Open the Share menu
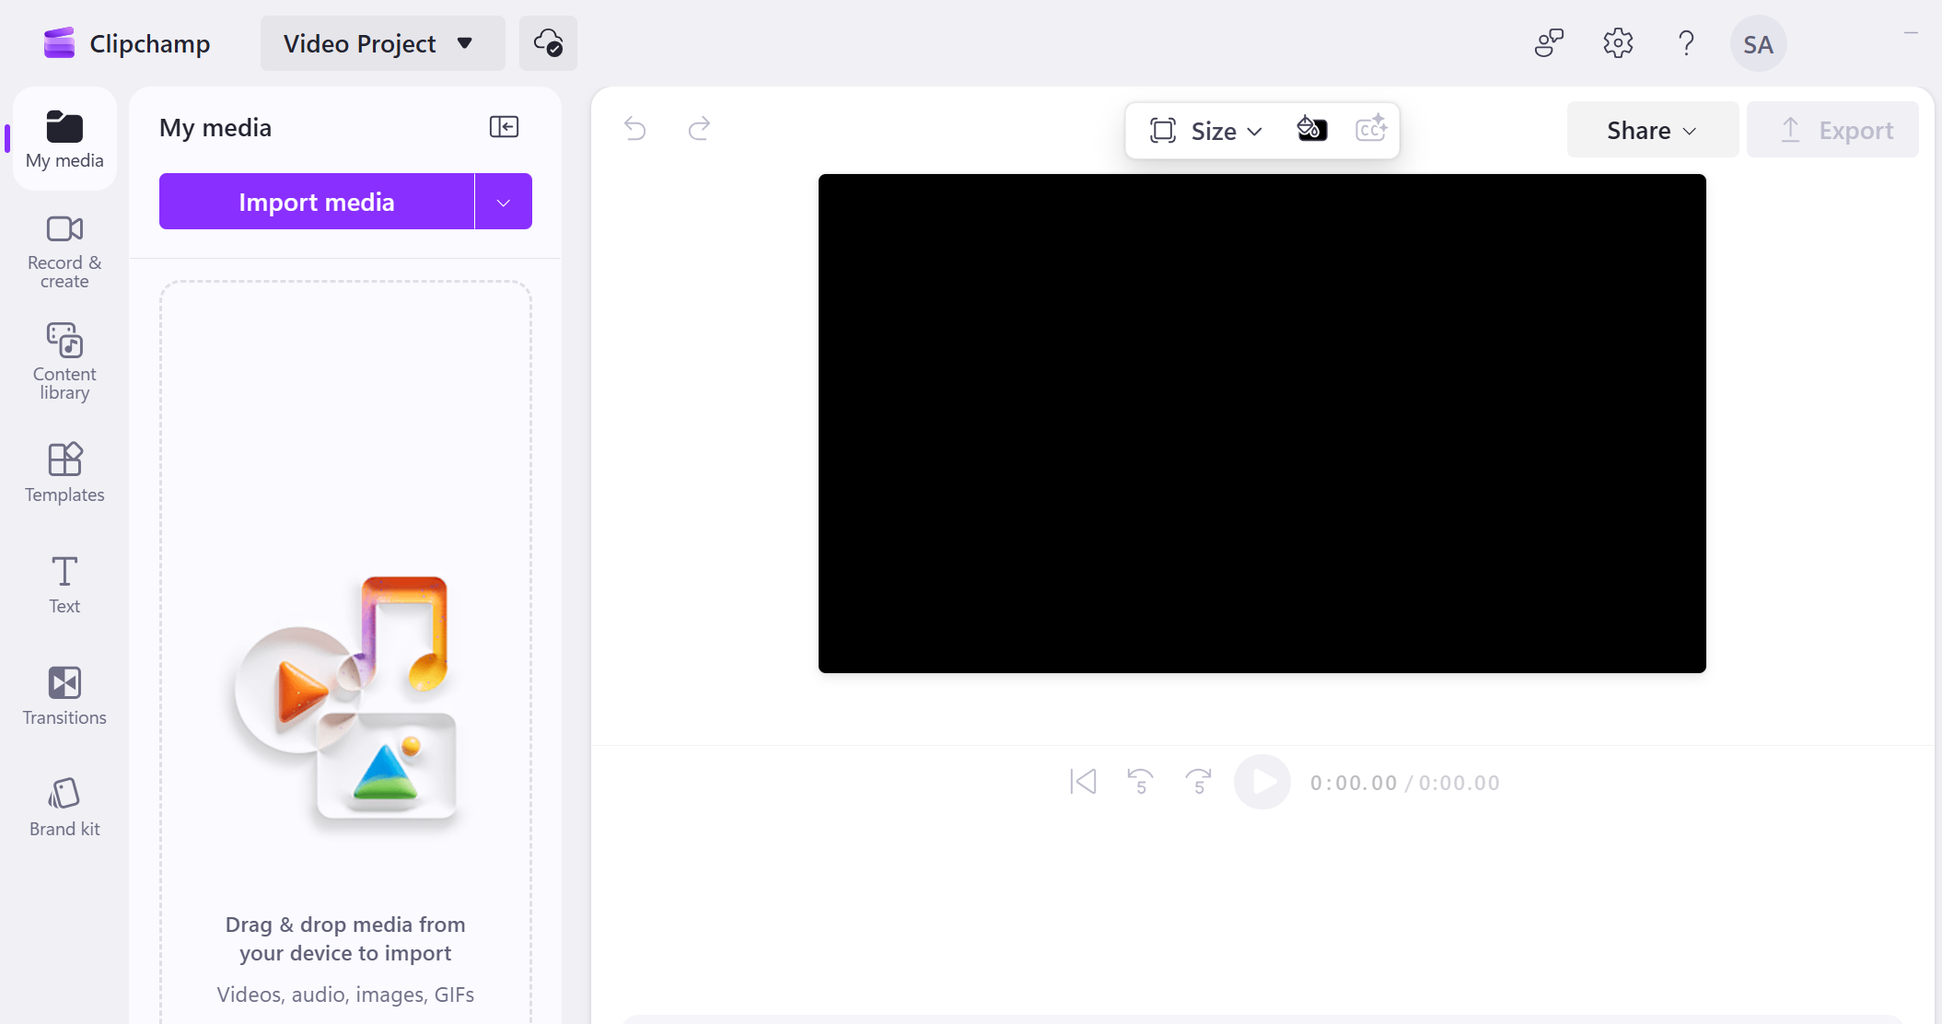This screenshot has width=1942, height=1024. coord(1651,129)
